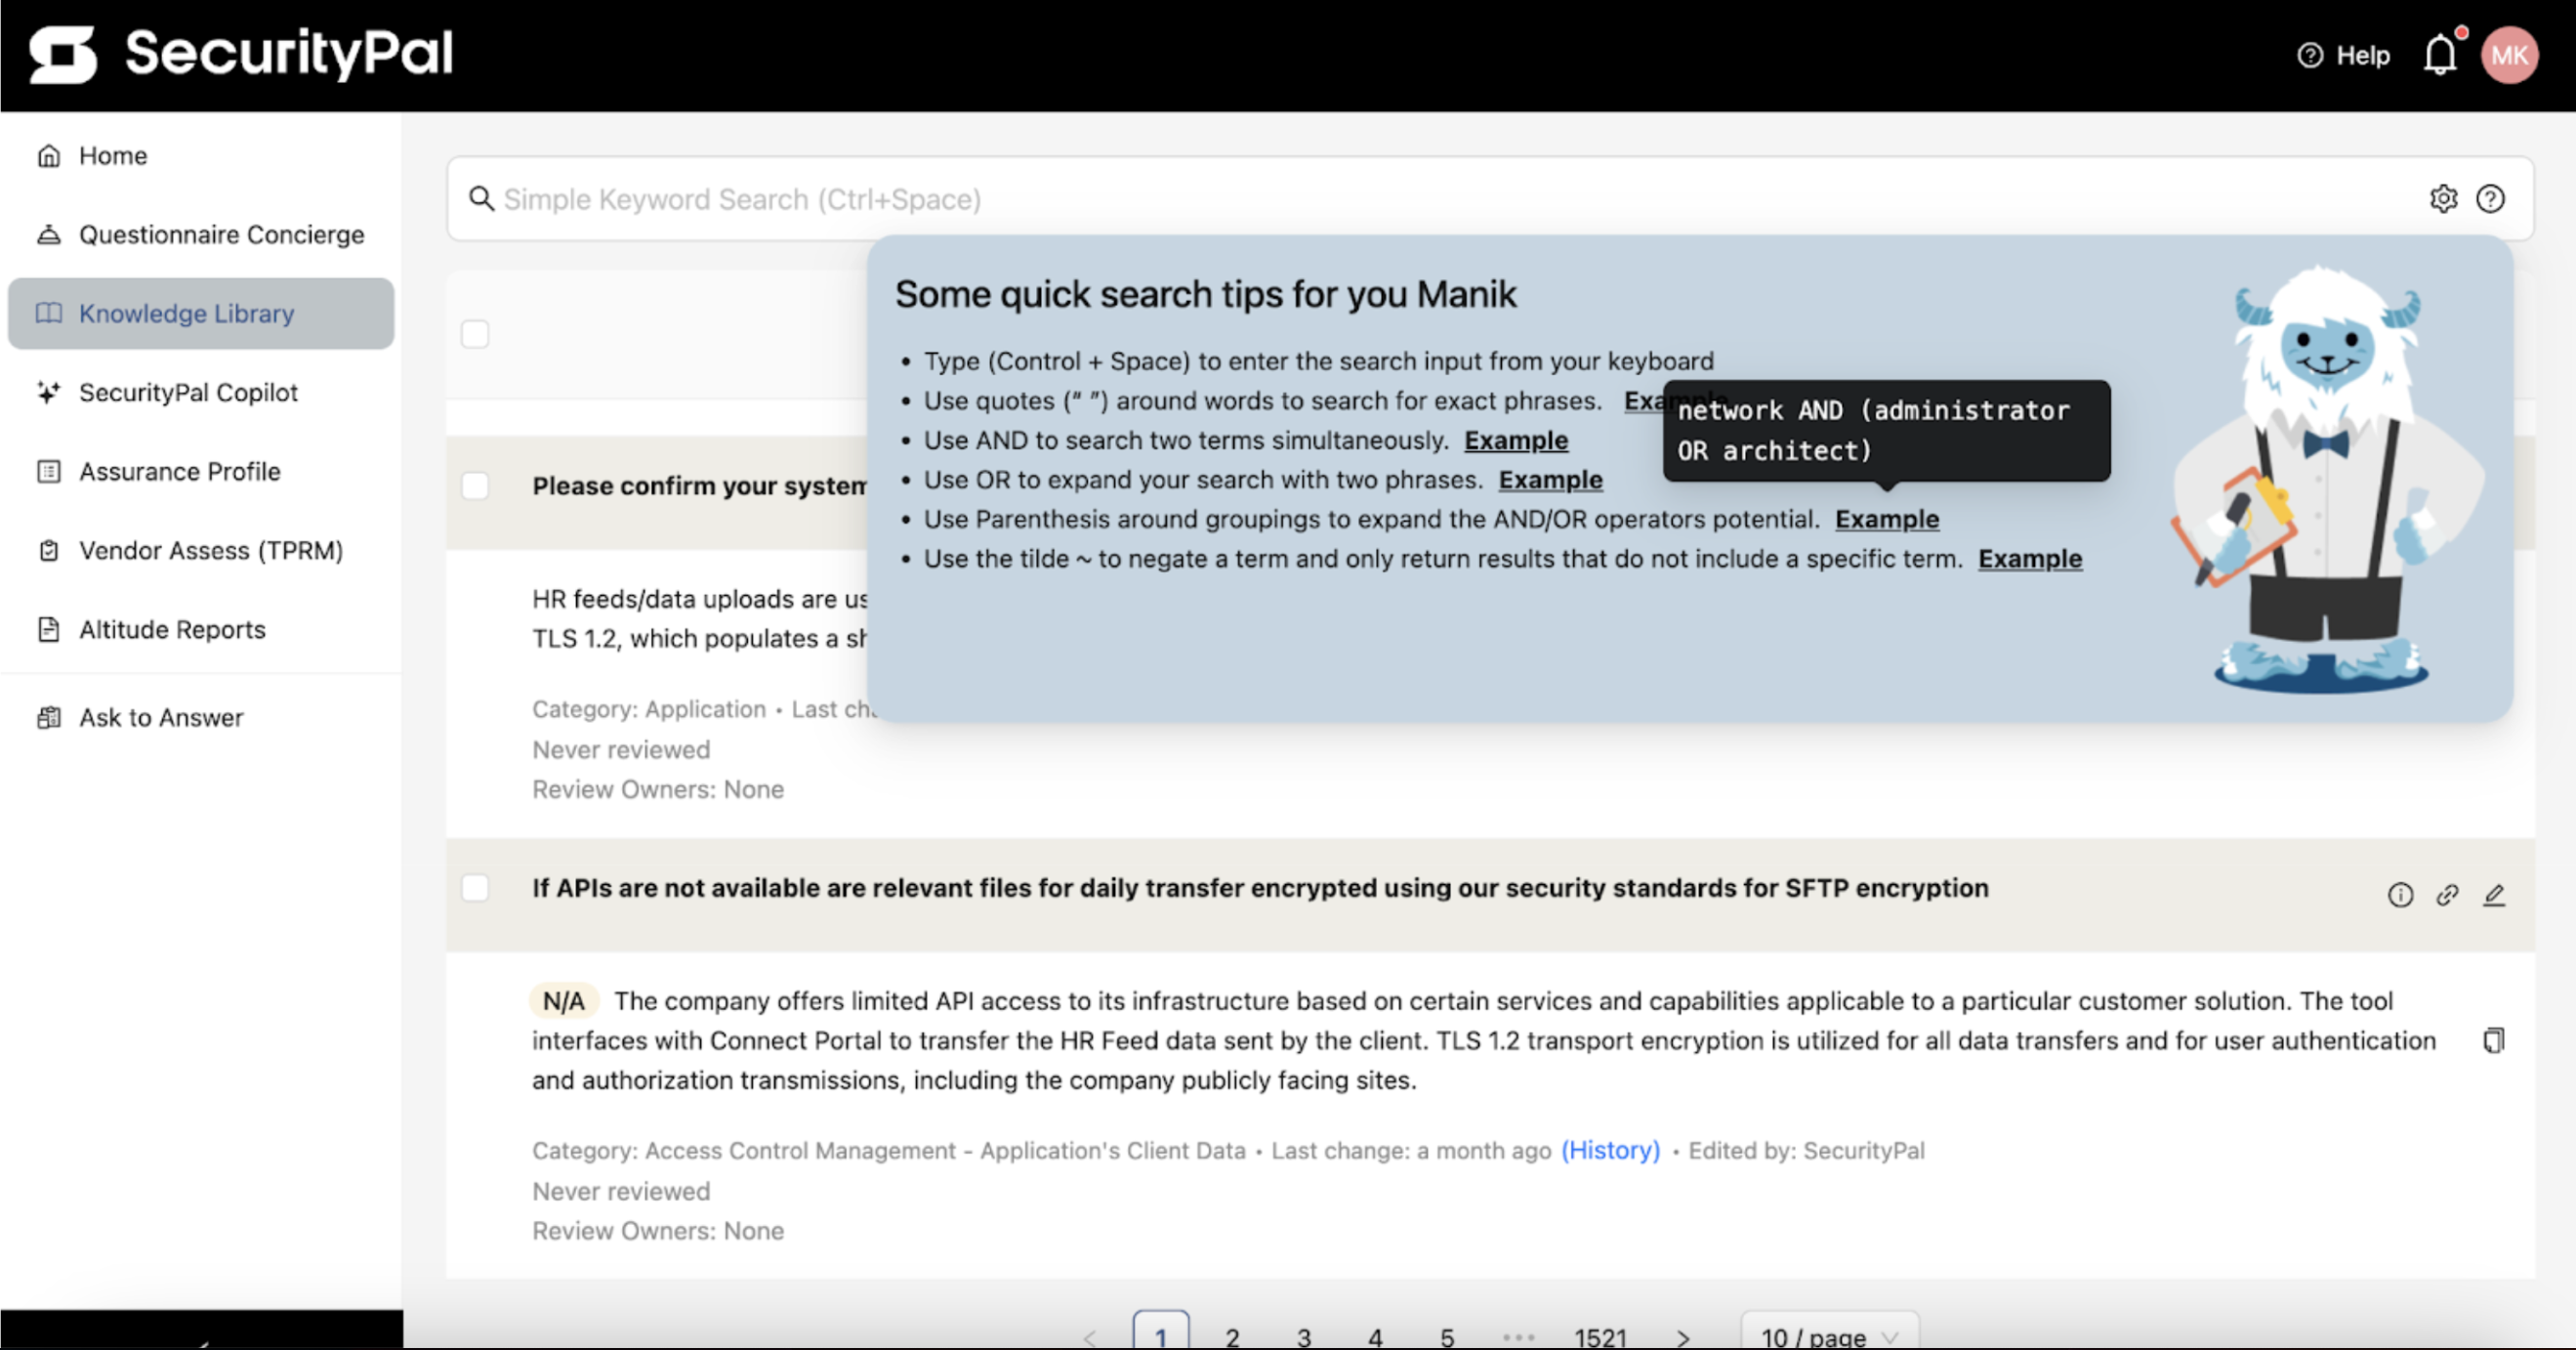Click the search magnifier icon
2576x1350 pixels.
482,199
